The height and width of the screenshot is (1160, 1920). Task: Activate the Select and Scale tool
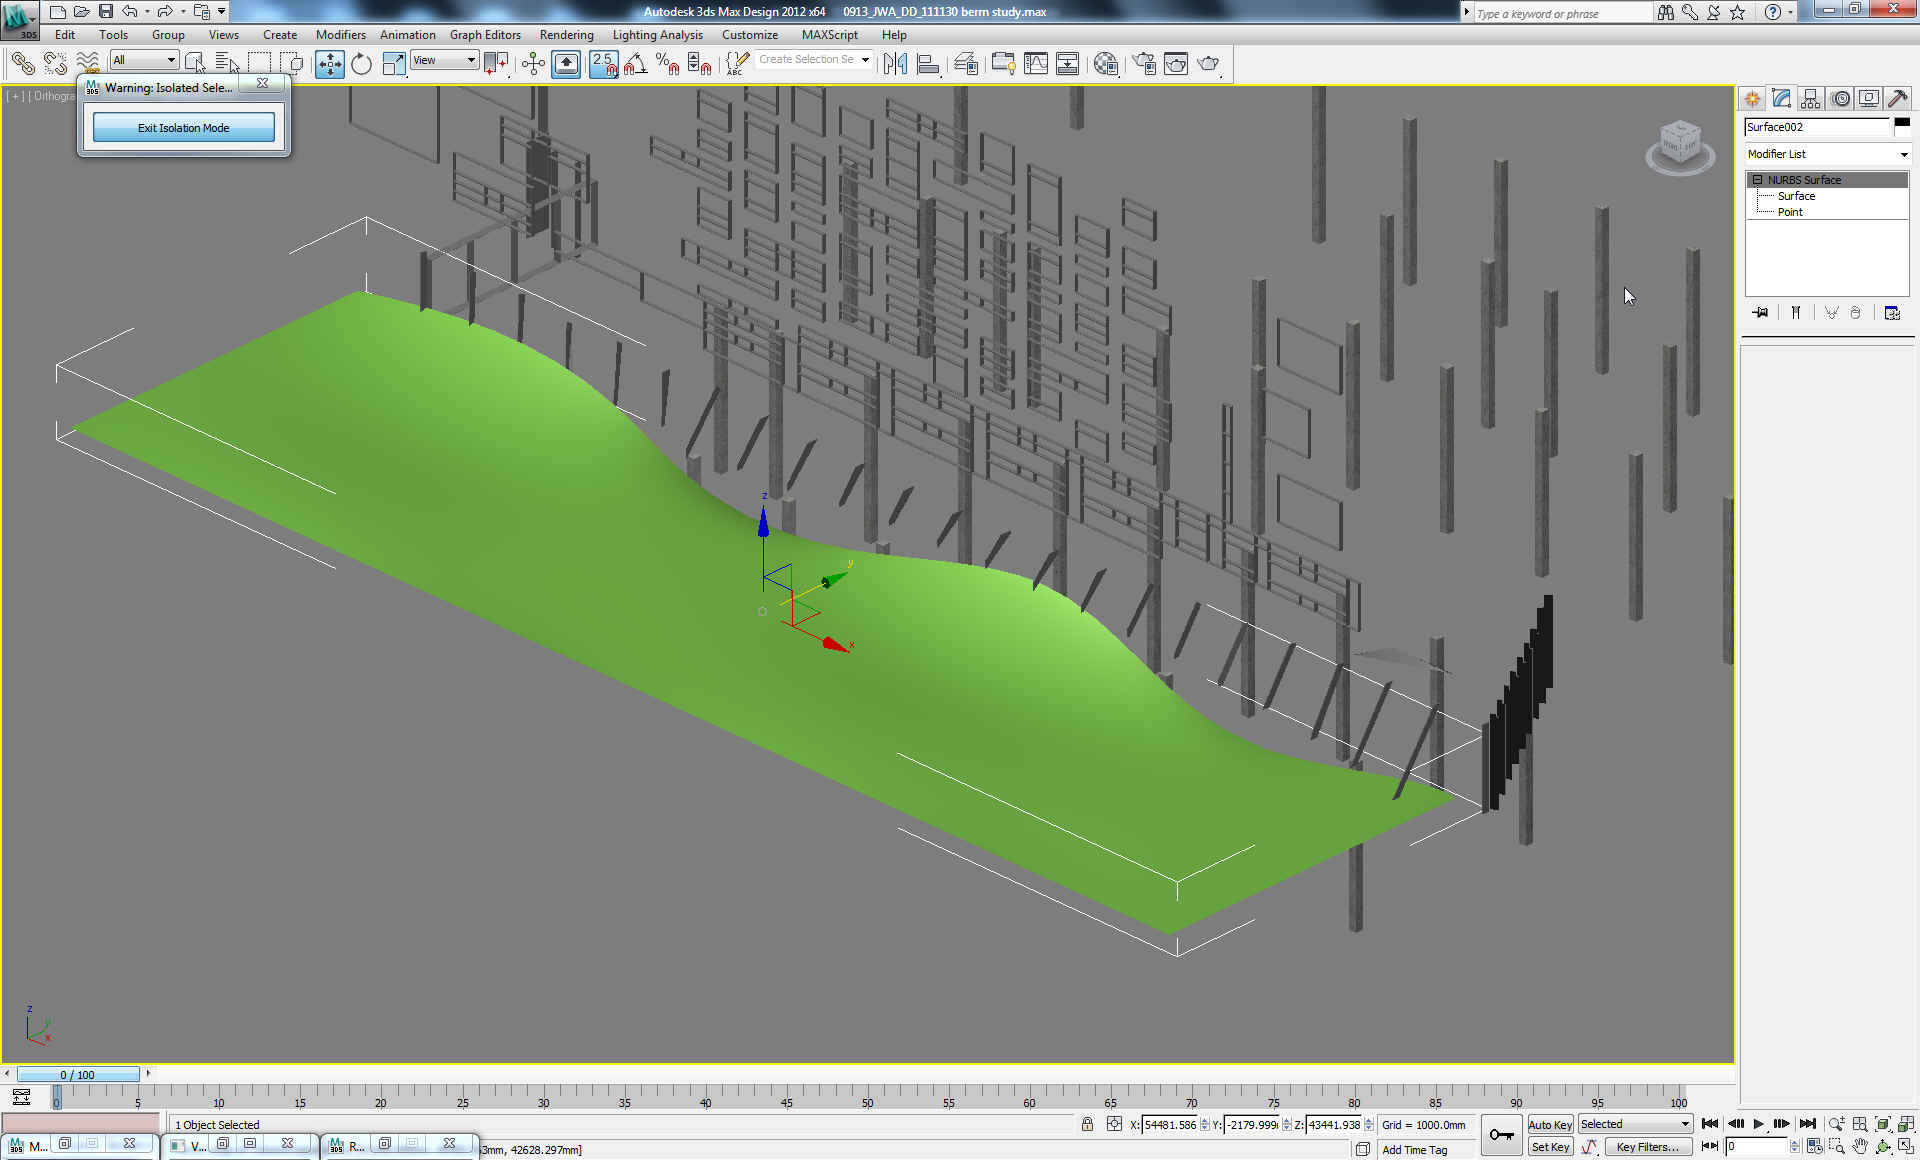(394, 64)
